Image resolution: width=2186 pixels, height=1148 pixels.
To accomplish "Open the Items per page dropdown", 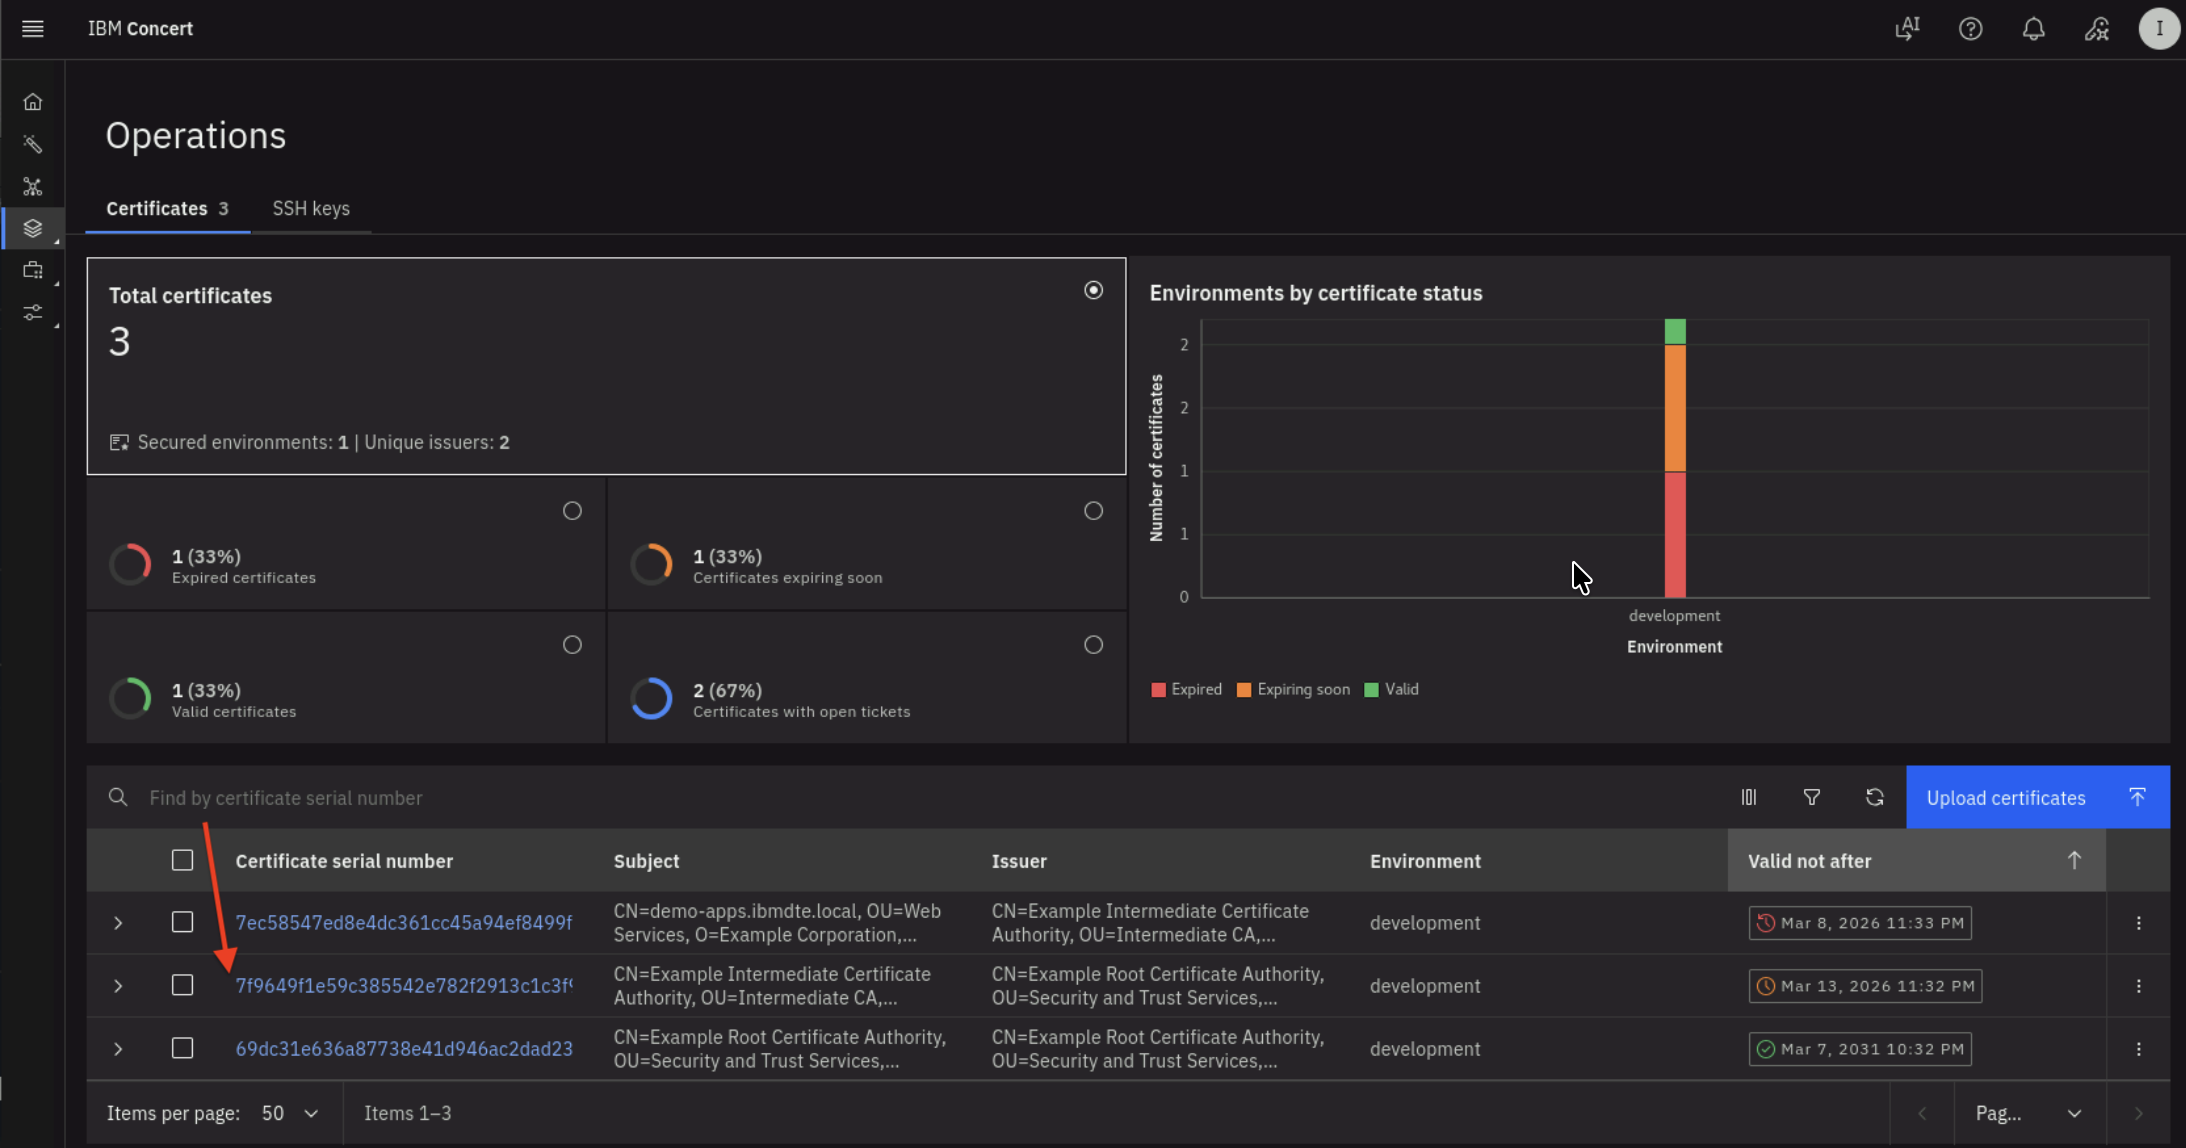I will click(x=289, y=1113).
